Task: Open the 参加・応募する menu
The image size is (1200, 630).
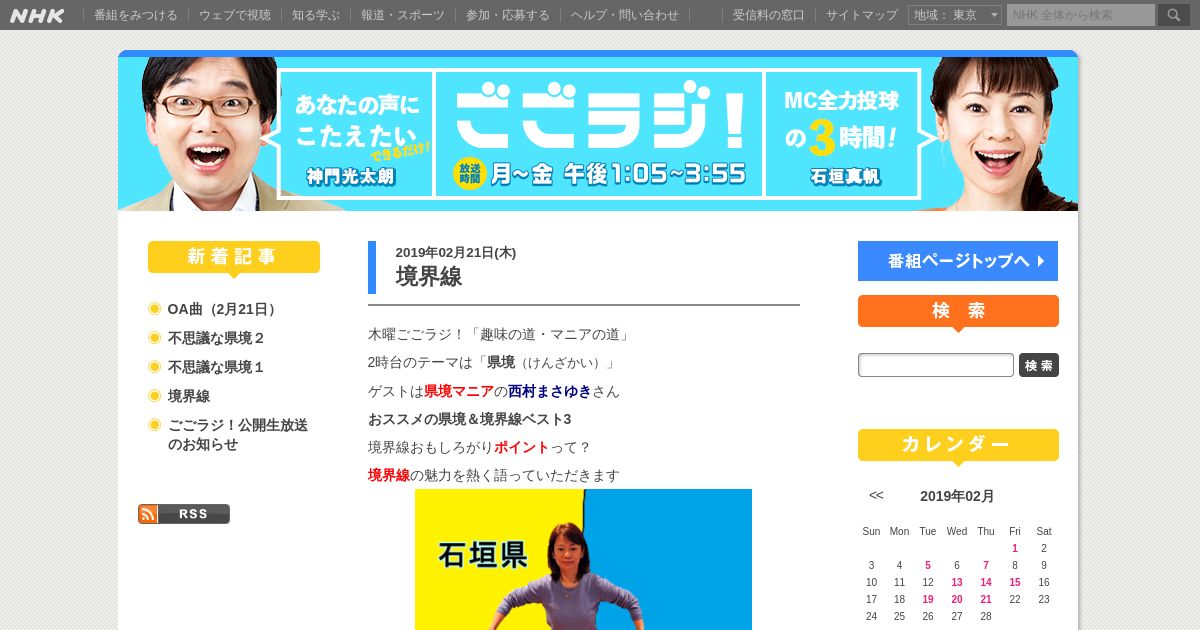Action: point(508,15)
